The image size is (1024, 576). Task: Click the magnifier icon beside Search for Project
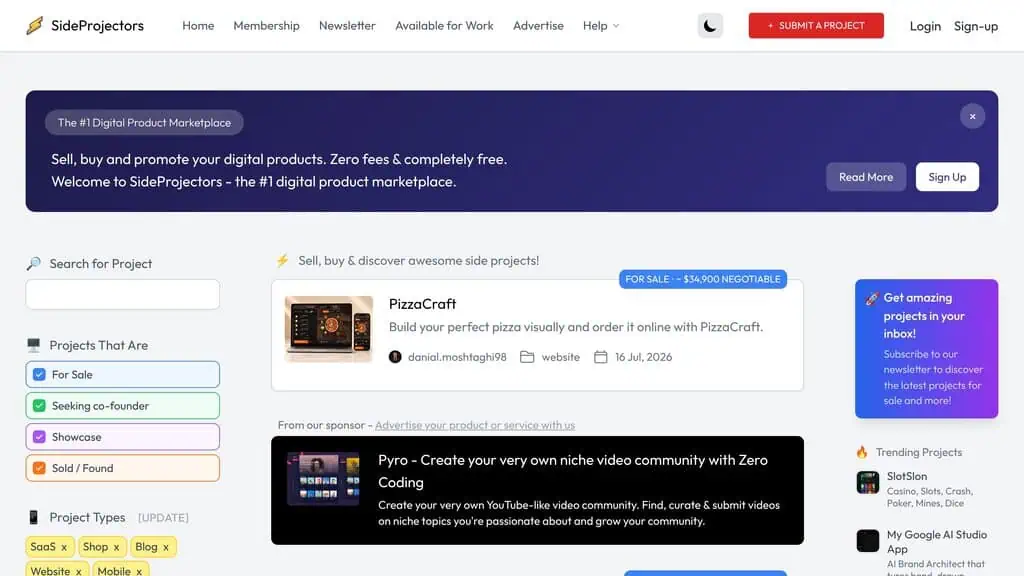(33, 263)
